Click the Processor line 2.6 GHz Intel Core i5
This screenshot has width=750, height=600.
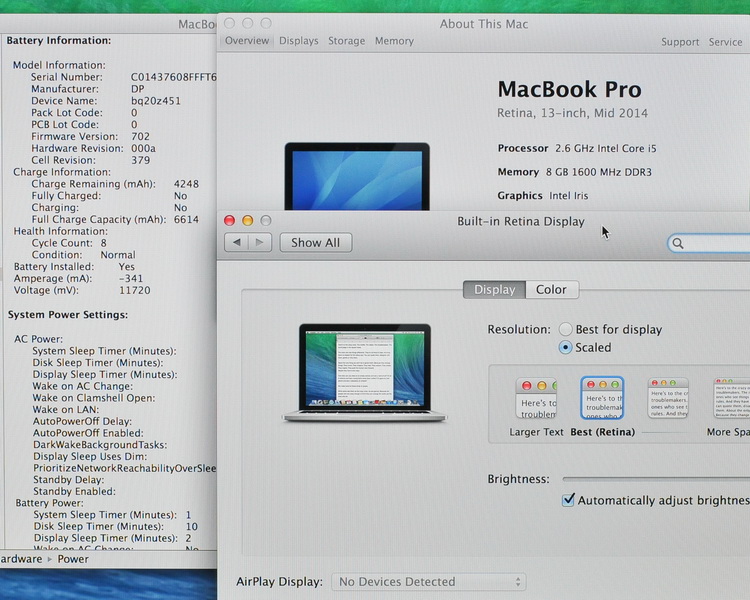pos(577,148)
